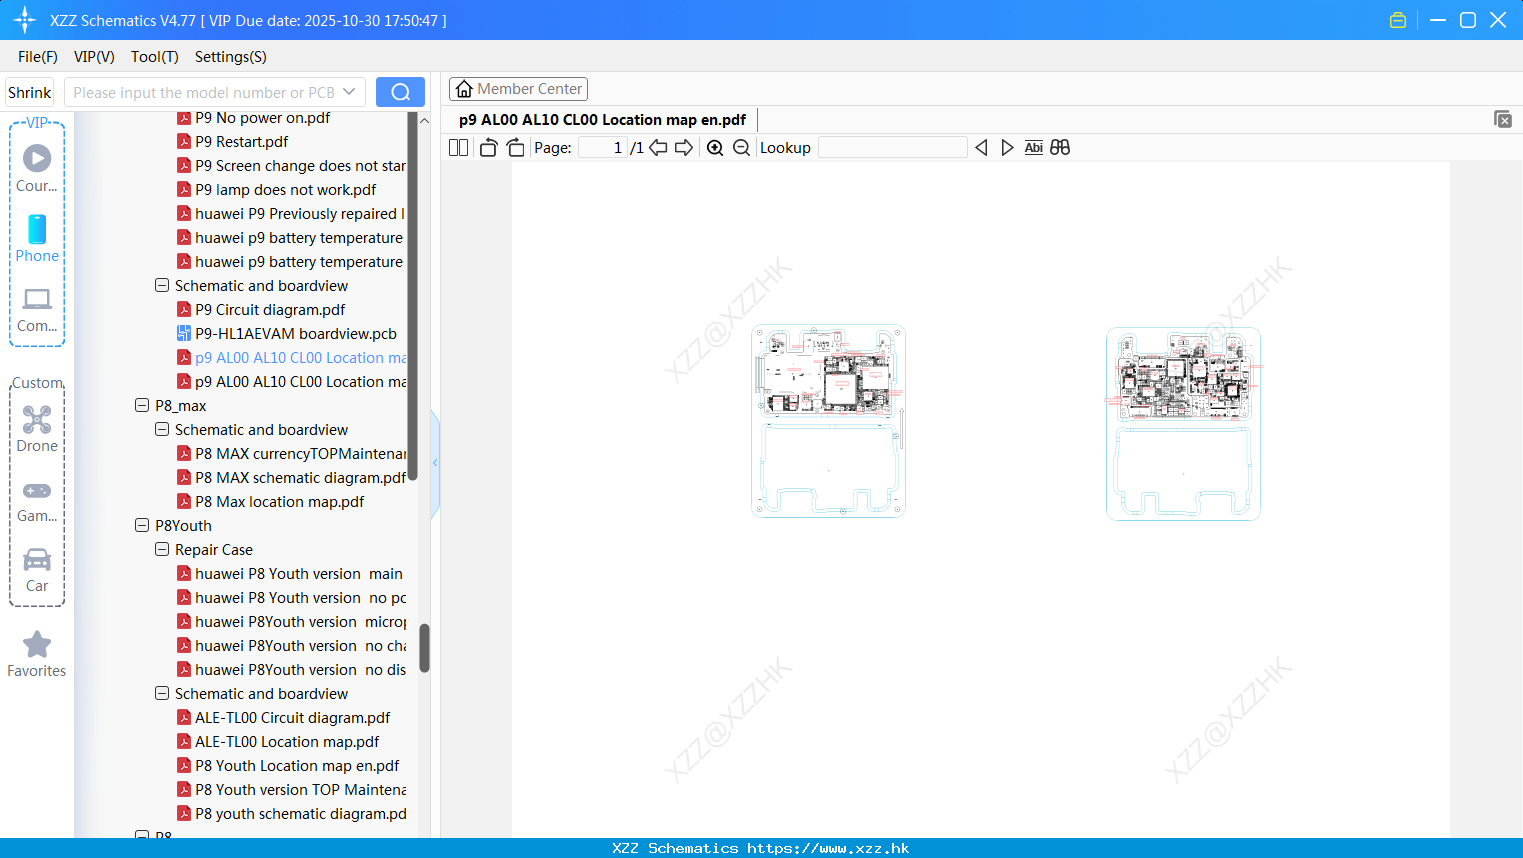The width and height of the screenshot is (1523, 858).
Task: Click the file tree scrollbar thumb
Action: click(424, 648)
